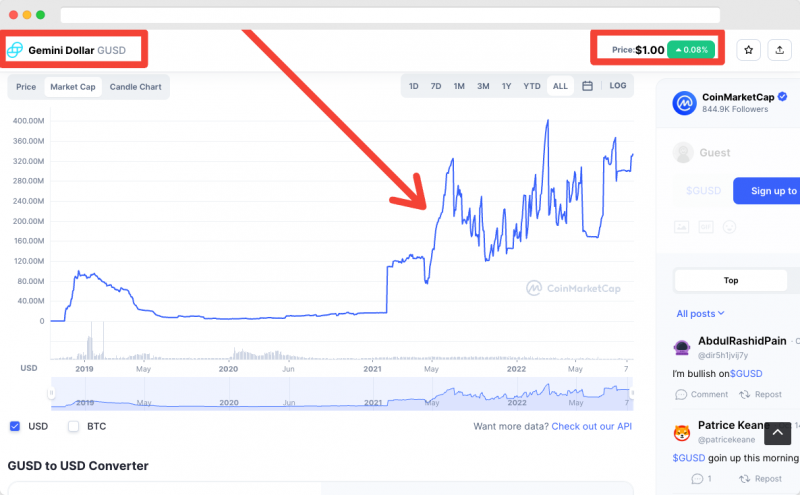Select the 1Y time range

click(x=506, y=86)
